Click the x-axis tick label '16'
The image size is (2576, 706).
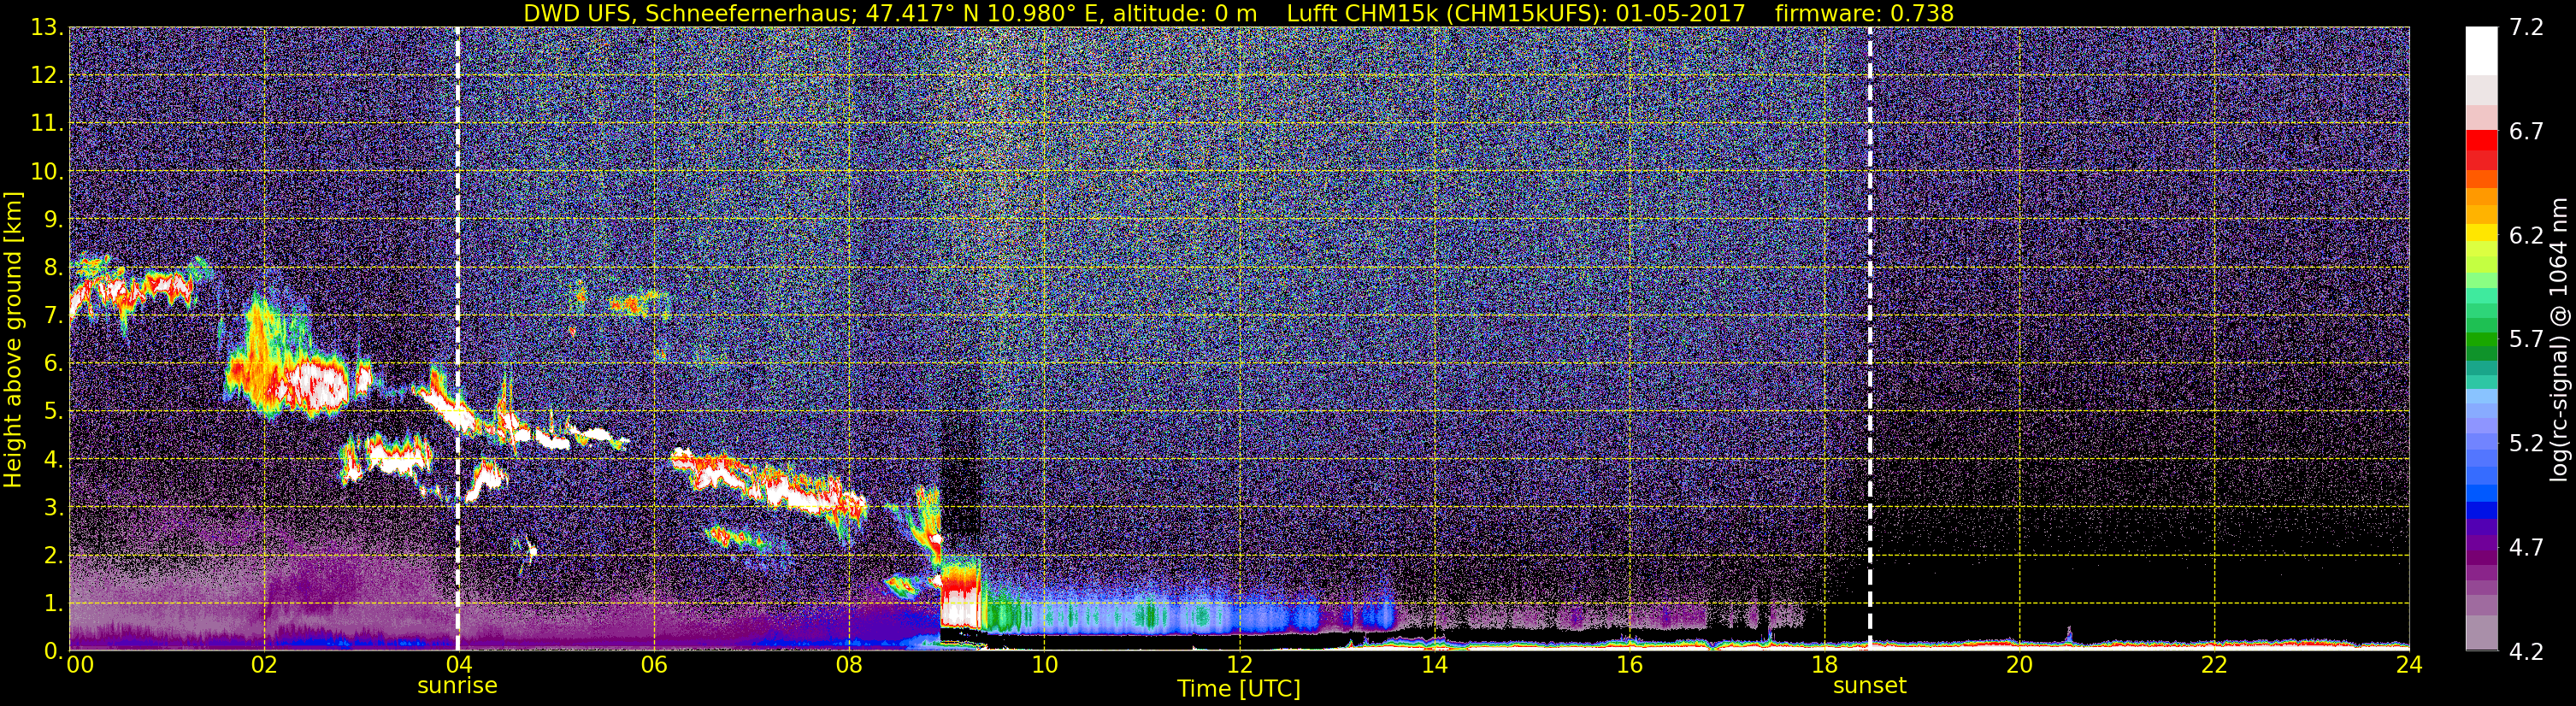click(x=1629, y=665)
